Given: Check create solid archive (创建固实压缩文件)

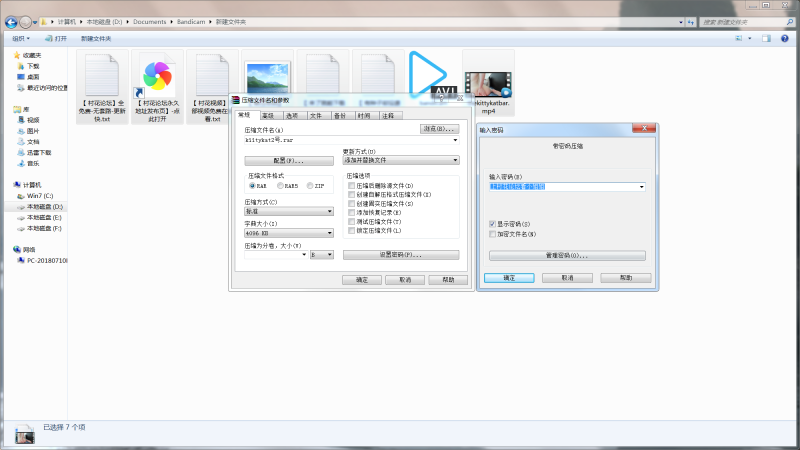Looking at the screenshot, I should click(352, 204).
